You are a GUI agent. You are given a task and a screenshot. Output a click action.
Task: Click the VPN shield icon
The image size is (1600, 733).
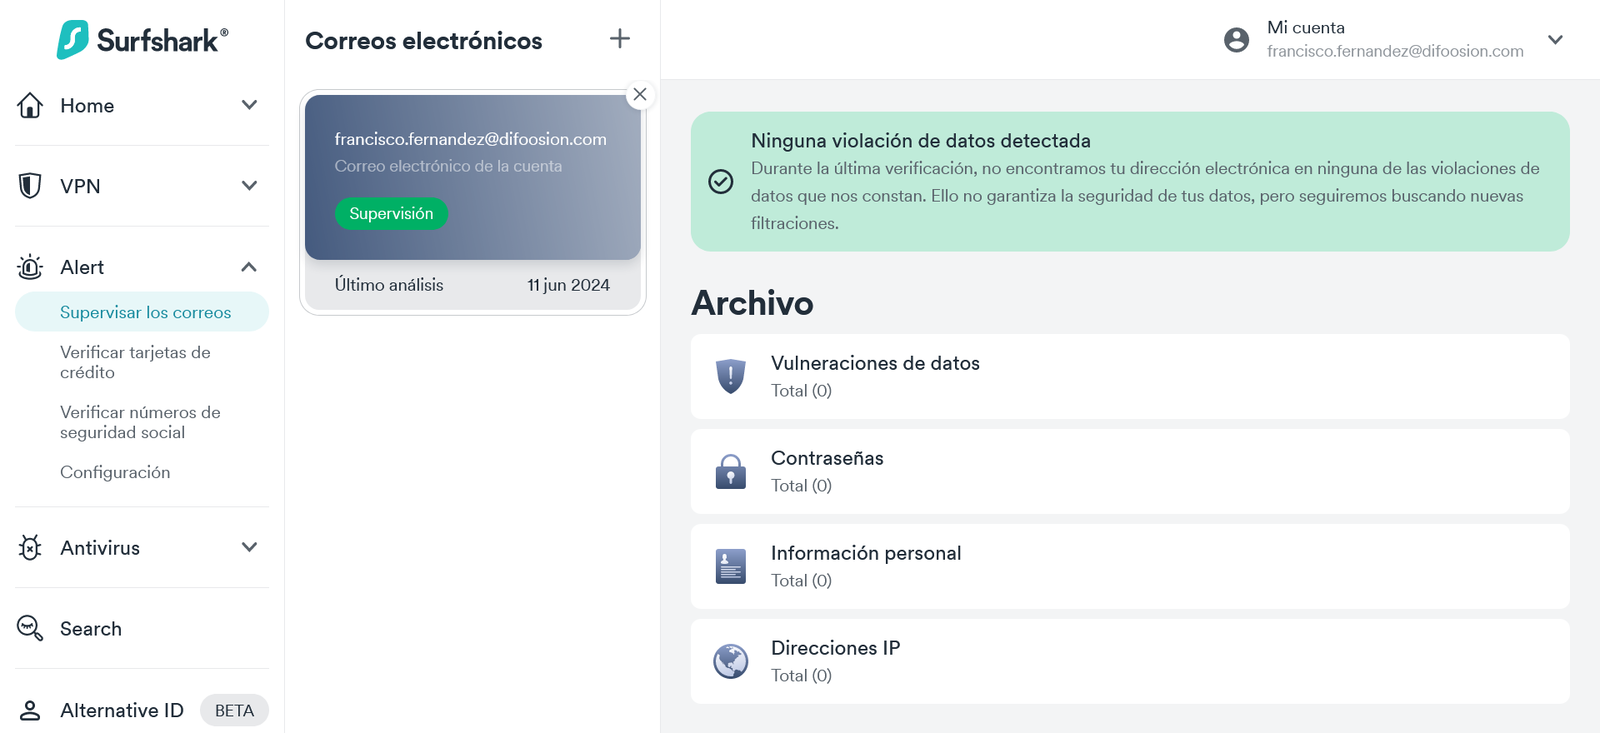tap(30, 186)
